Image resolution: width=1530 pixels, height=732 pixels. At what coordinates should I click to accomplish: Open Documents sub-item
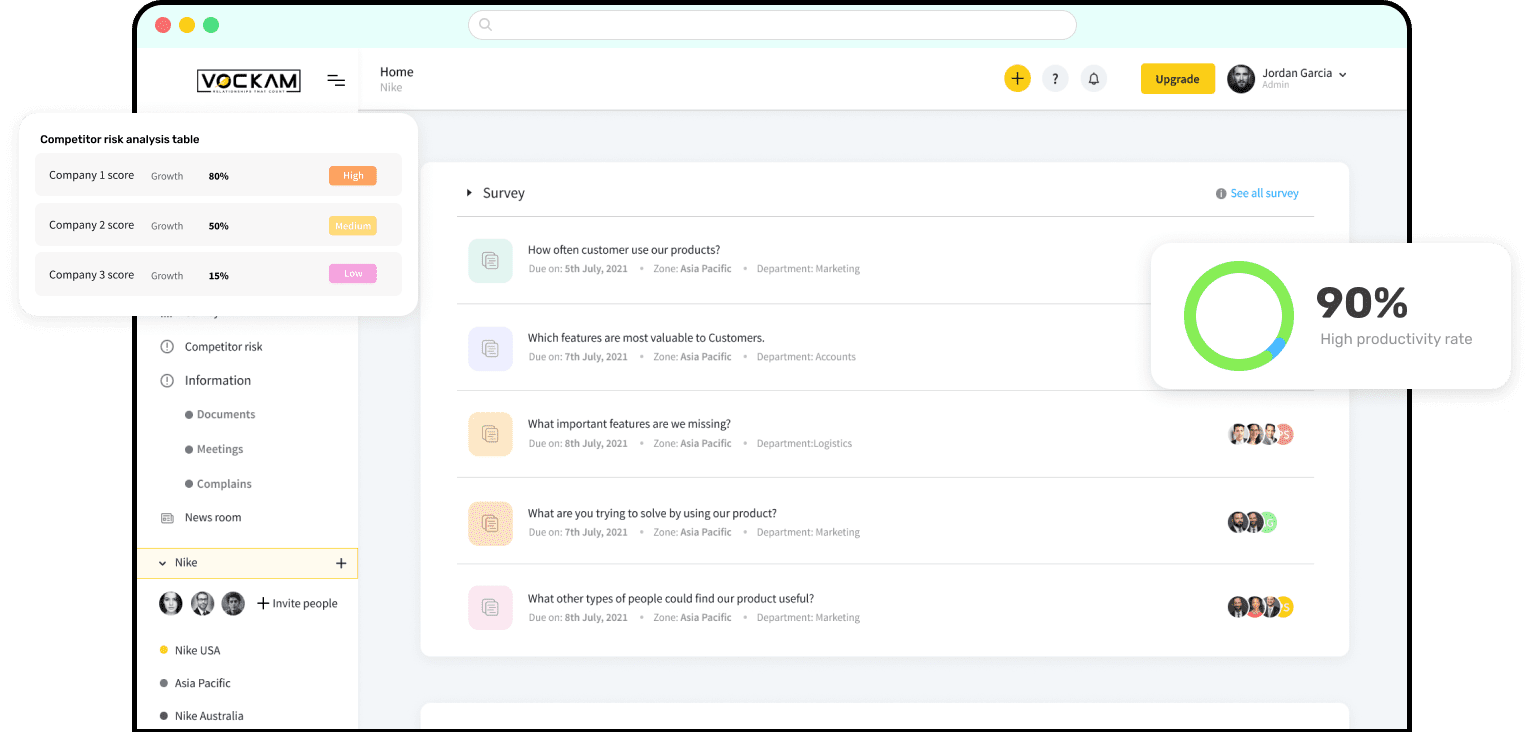(x=226, y=415)
